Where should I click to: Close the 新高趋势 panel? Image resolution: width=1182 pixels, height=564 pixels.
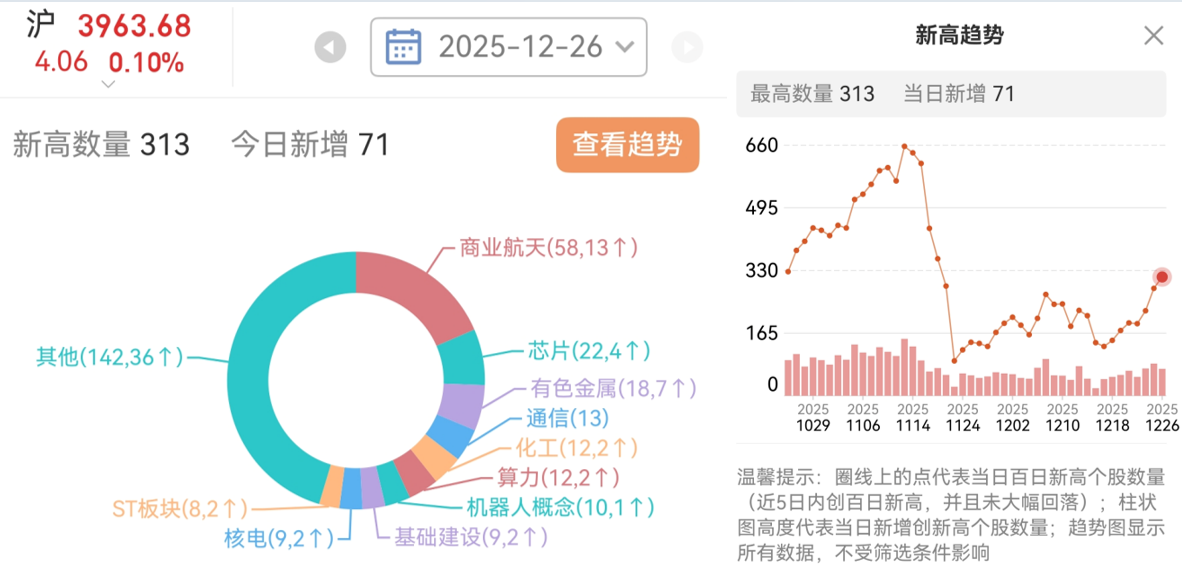click(1153, 36)
